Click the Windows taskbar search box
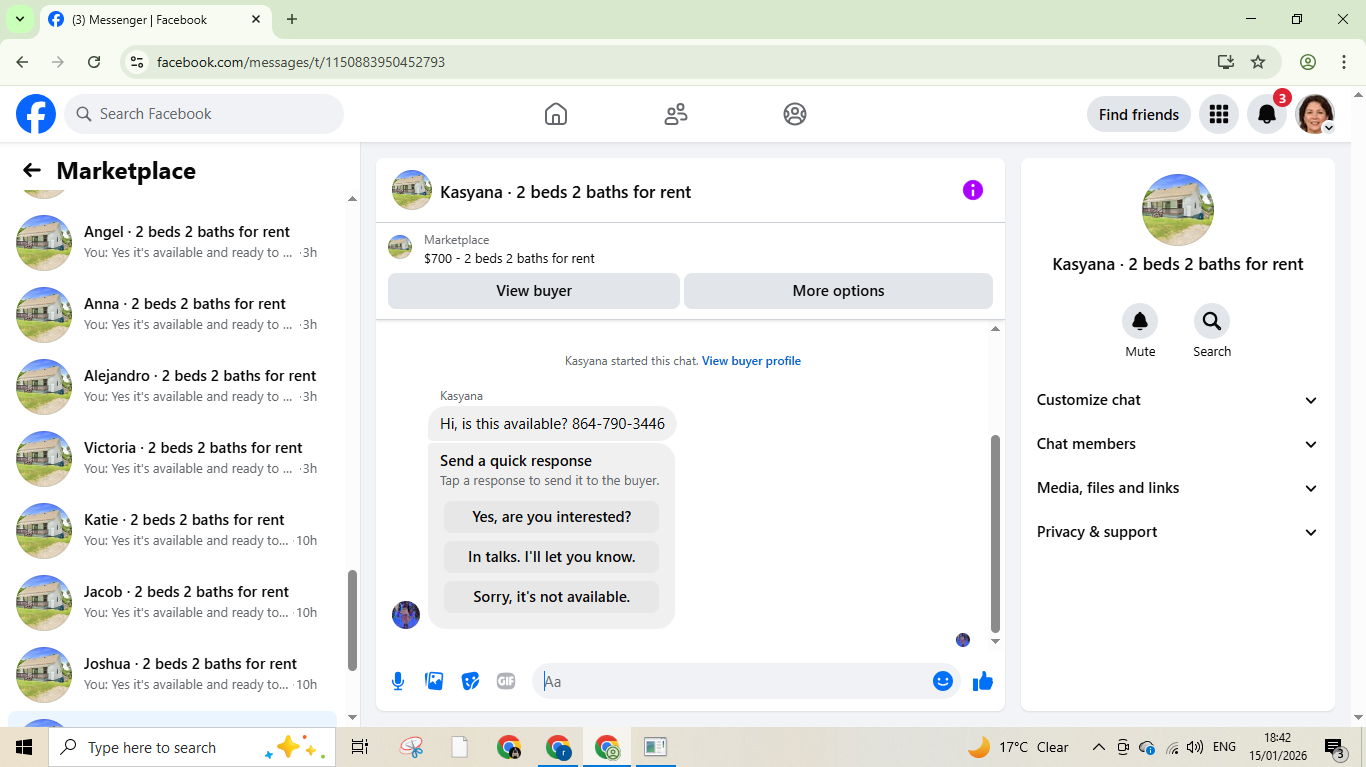The height and width of the screenshot is (767, 1366). point(191,747)
